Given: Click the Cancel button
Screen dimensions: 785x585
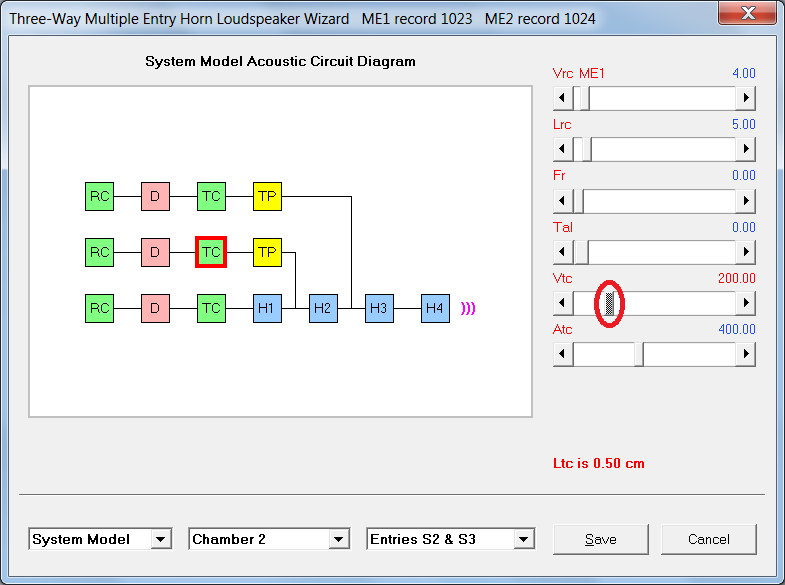Looking at the screenshot, I should tap(709, 539).
